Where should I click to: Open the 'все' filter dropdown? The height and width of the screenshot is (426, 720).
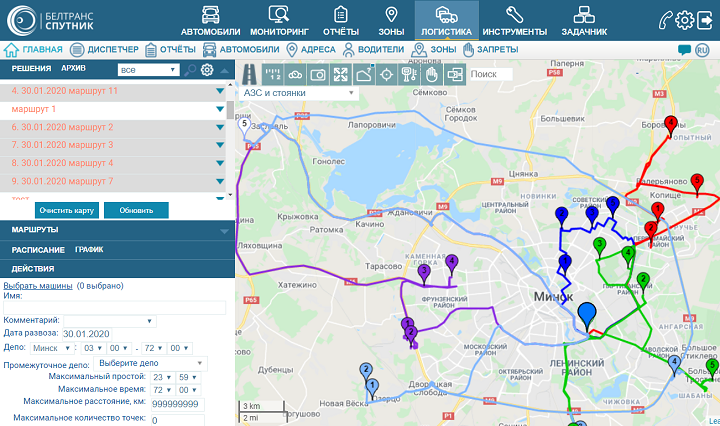click(x=148, y=70)
